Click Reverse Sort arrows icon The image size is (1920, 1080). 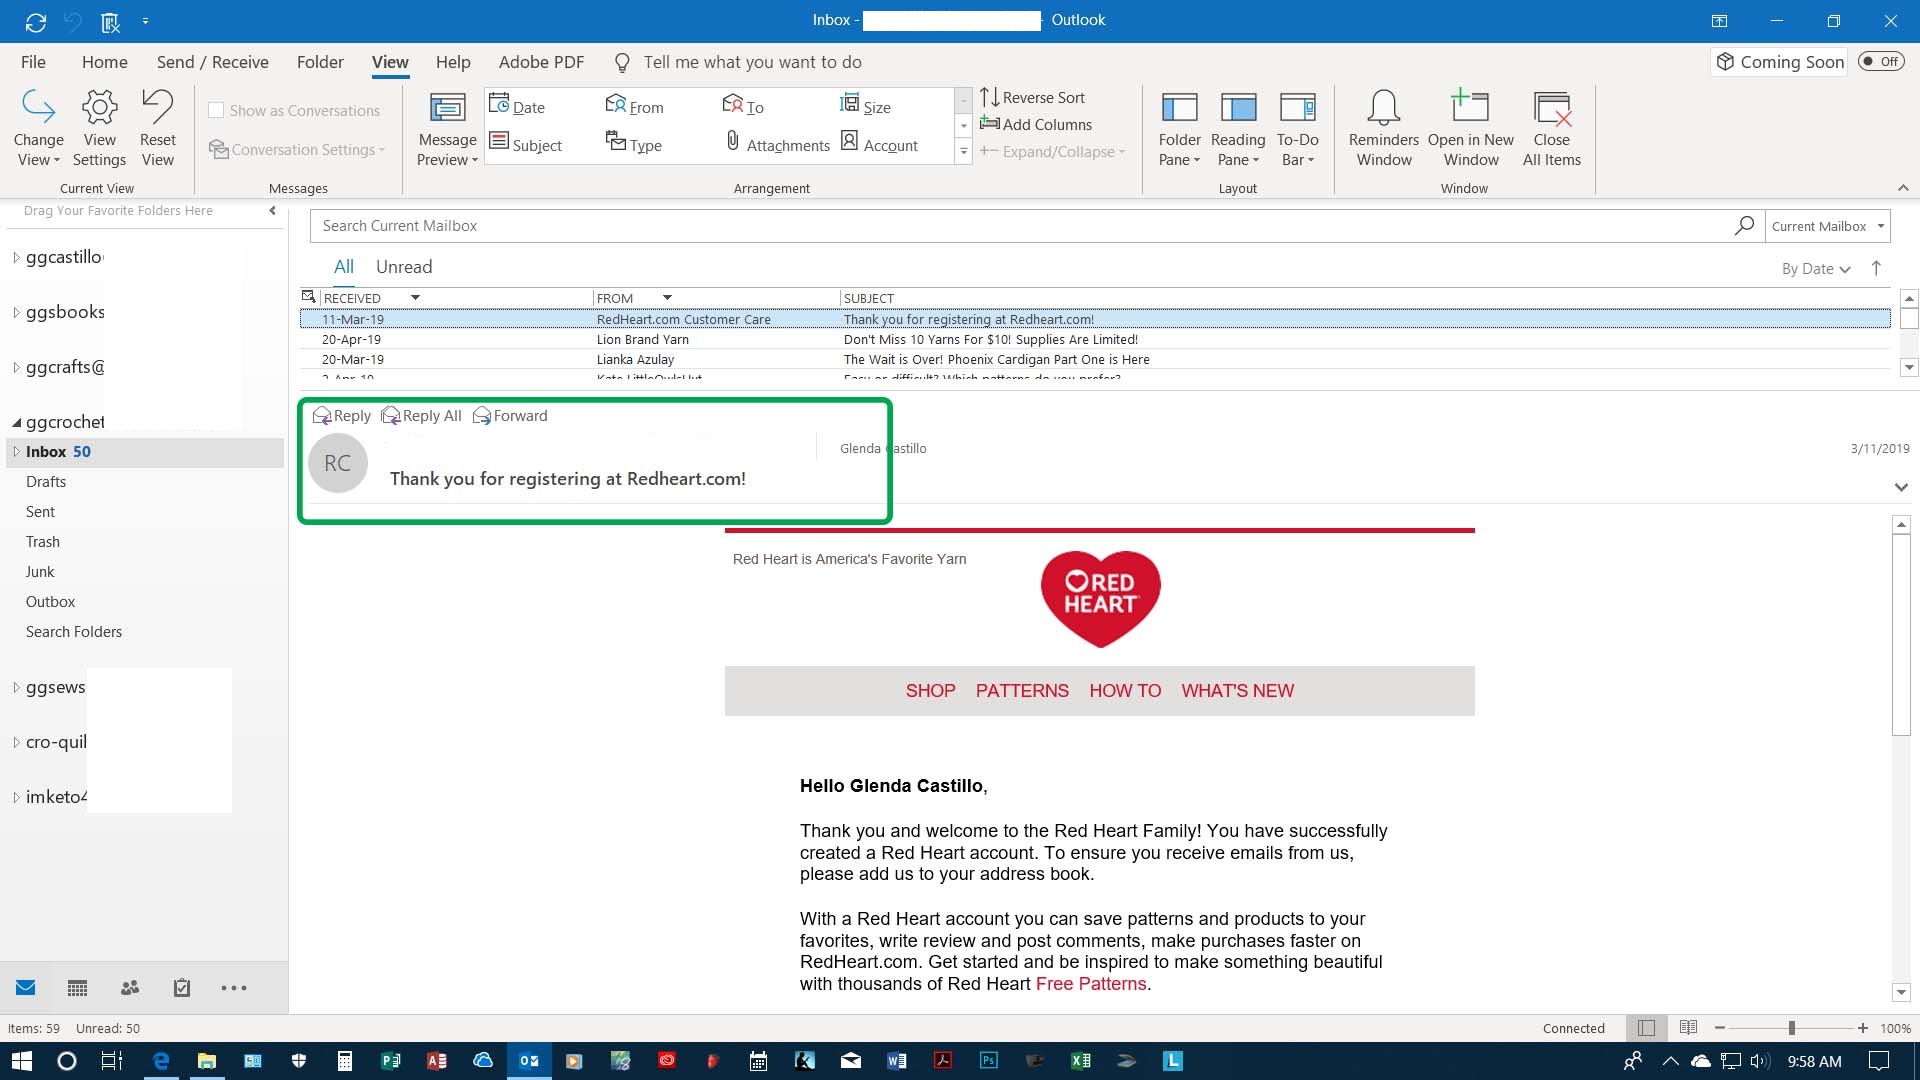[990, 97]
